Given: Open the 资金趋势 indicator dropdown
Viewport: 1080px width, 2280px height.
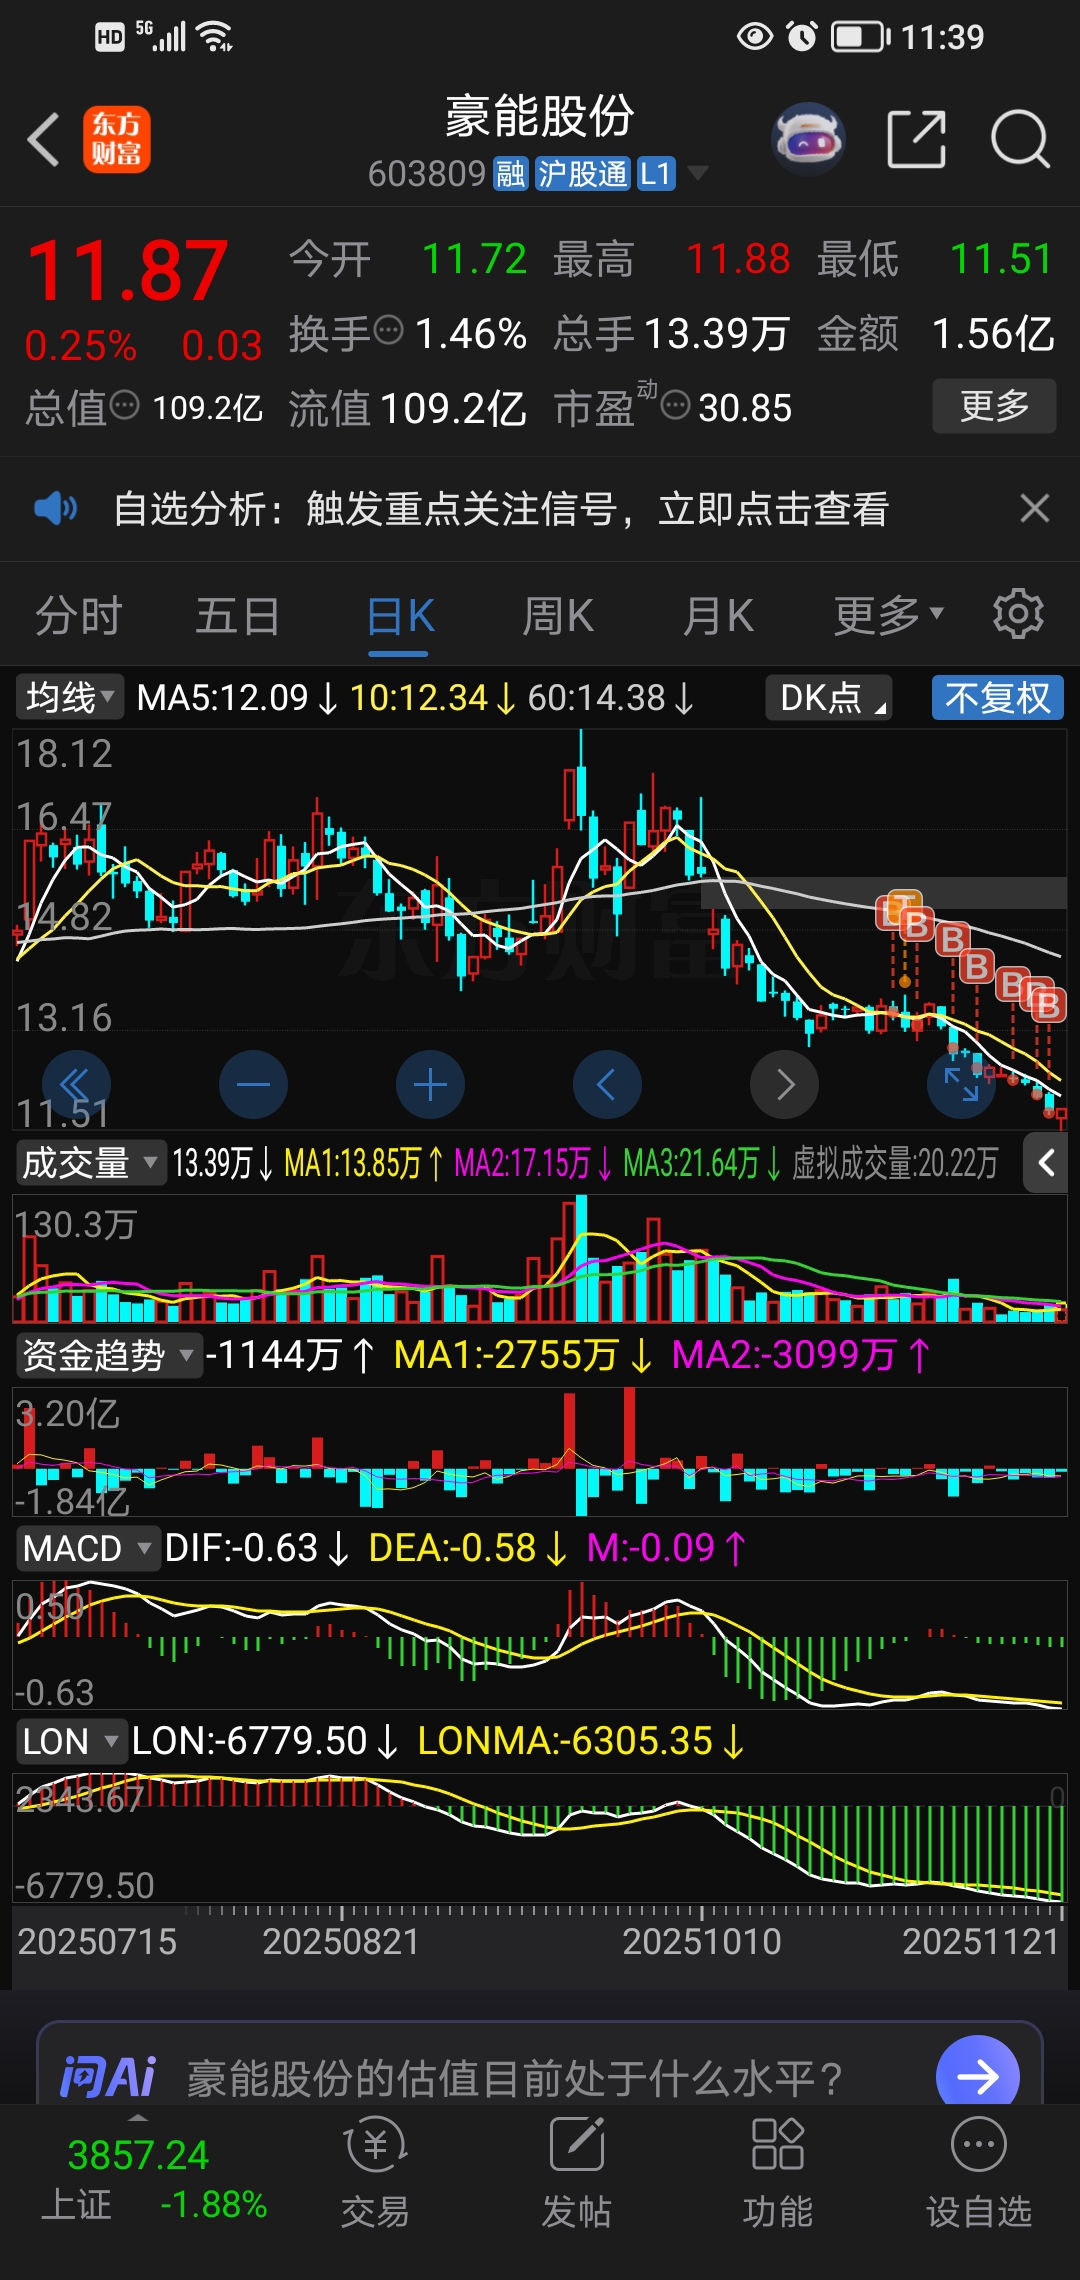Looking at the screenshot, I should pos(108,1355).
